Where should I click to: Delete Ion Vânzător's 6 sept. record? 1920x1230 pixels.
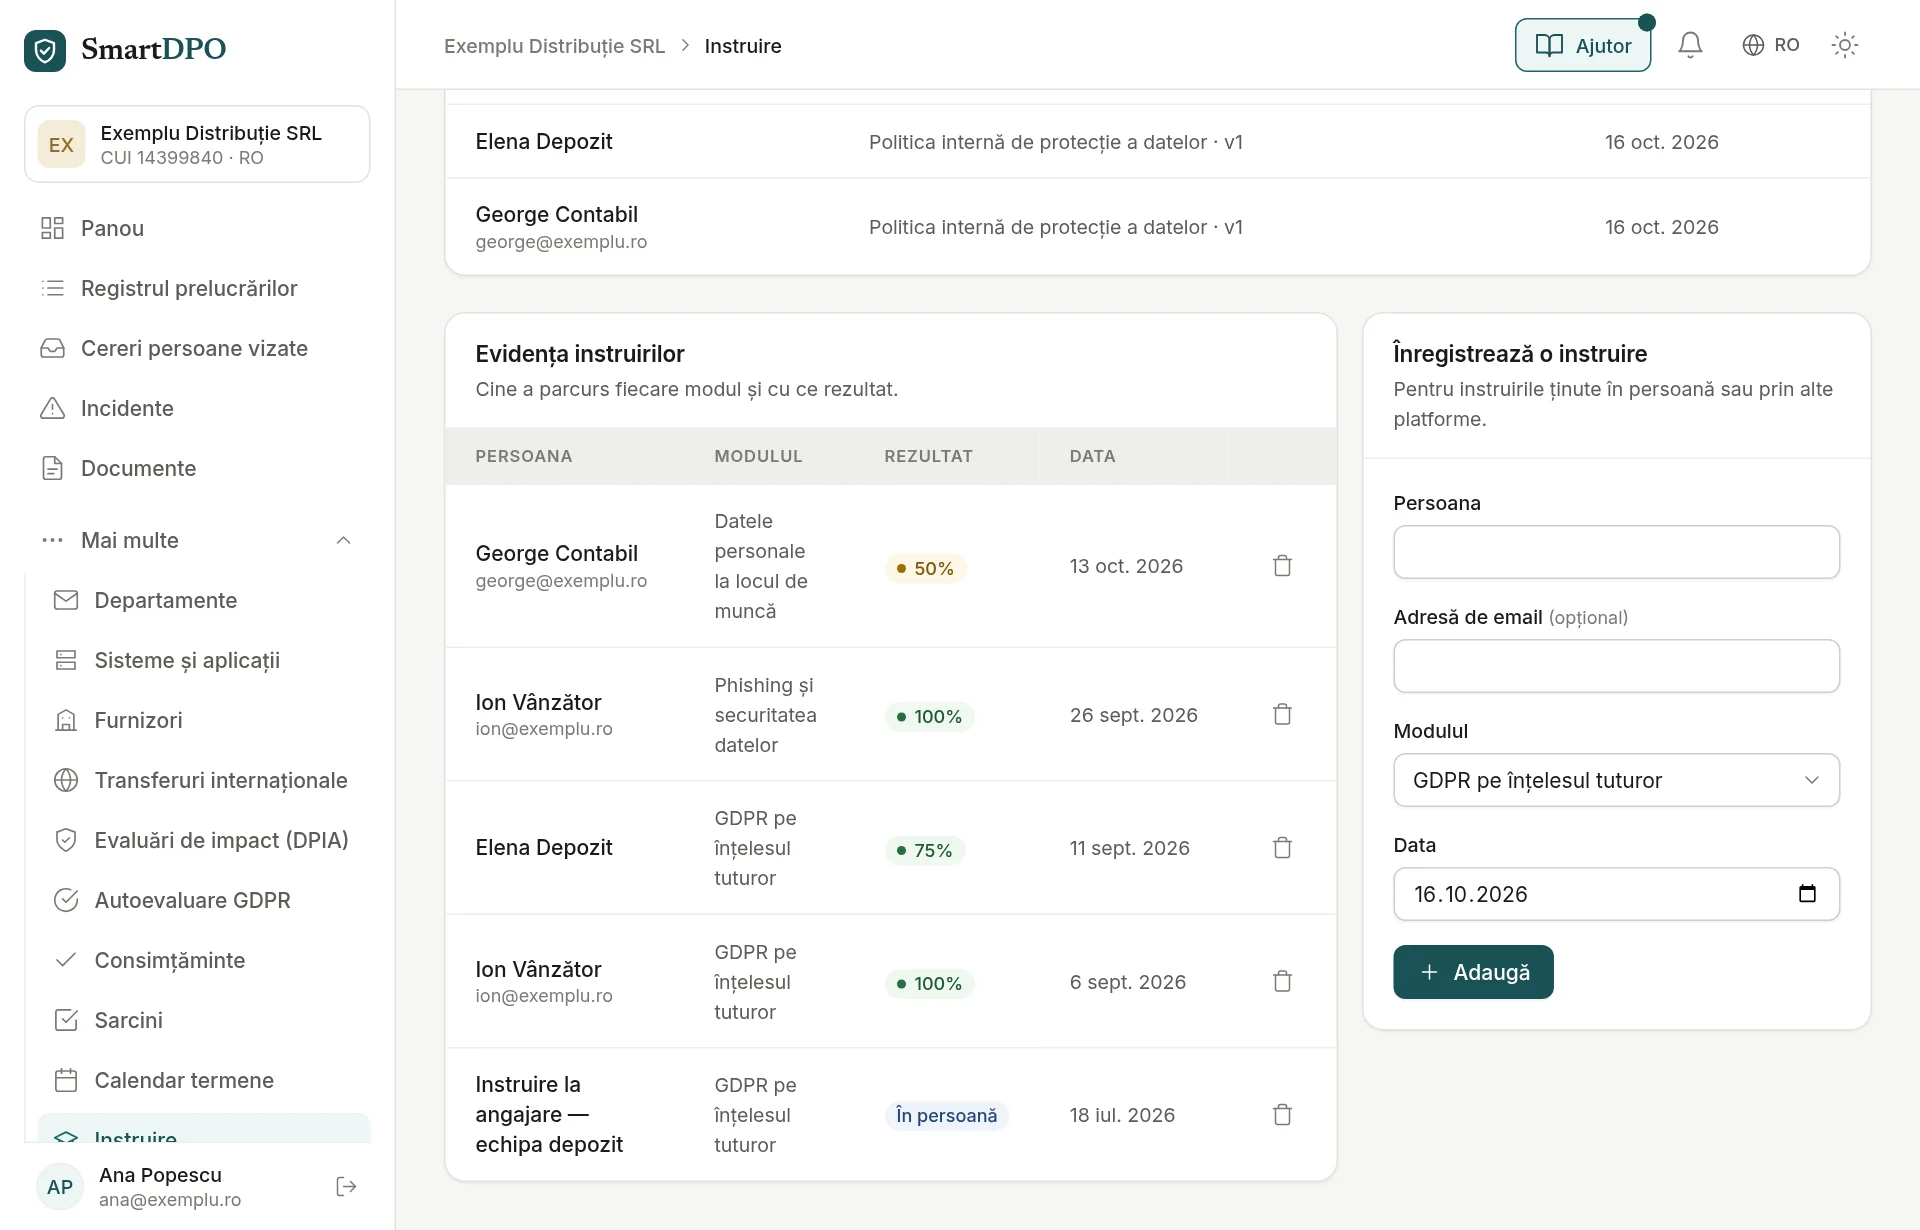1282,982
